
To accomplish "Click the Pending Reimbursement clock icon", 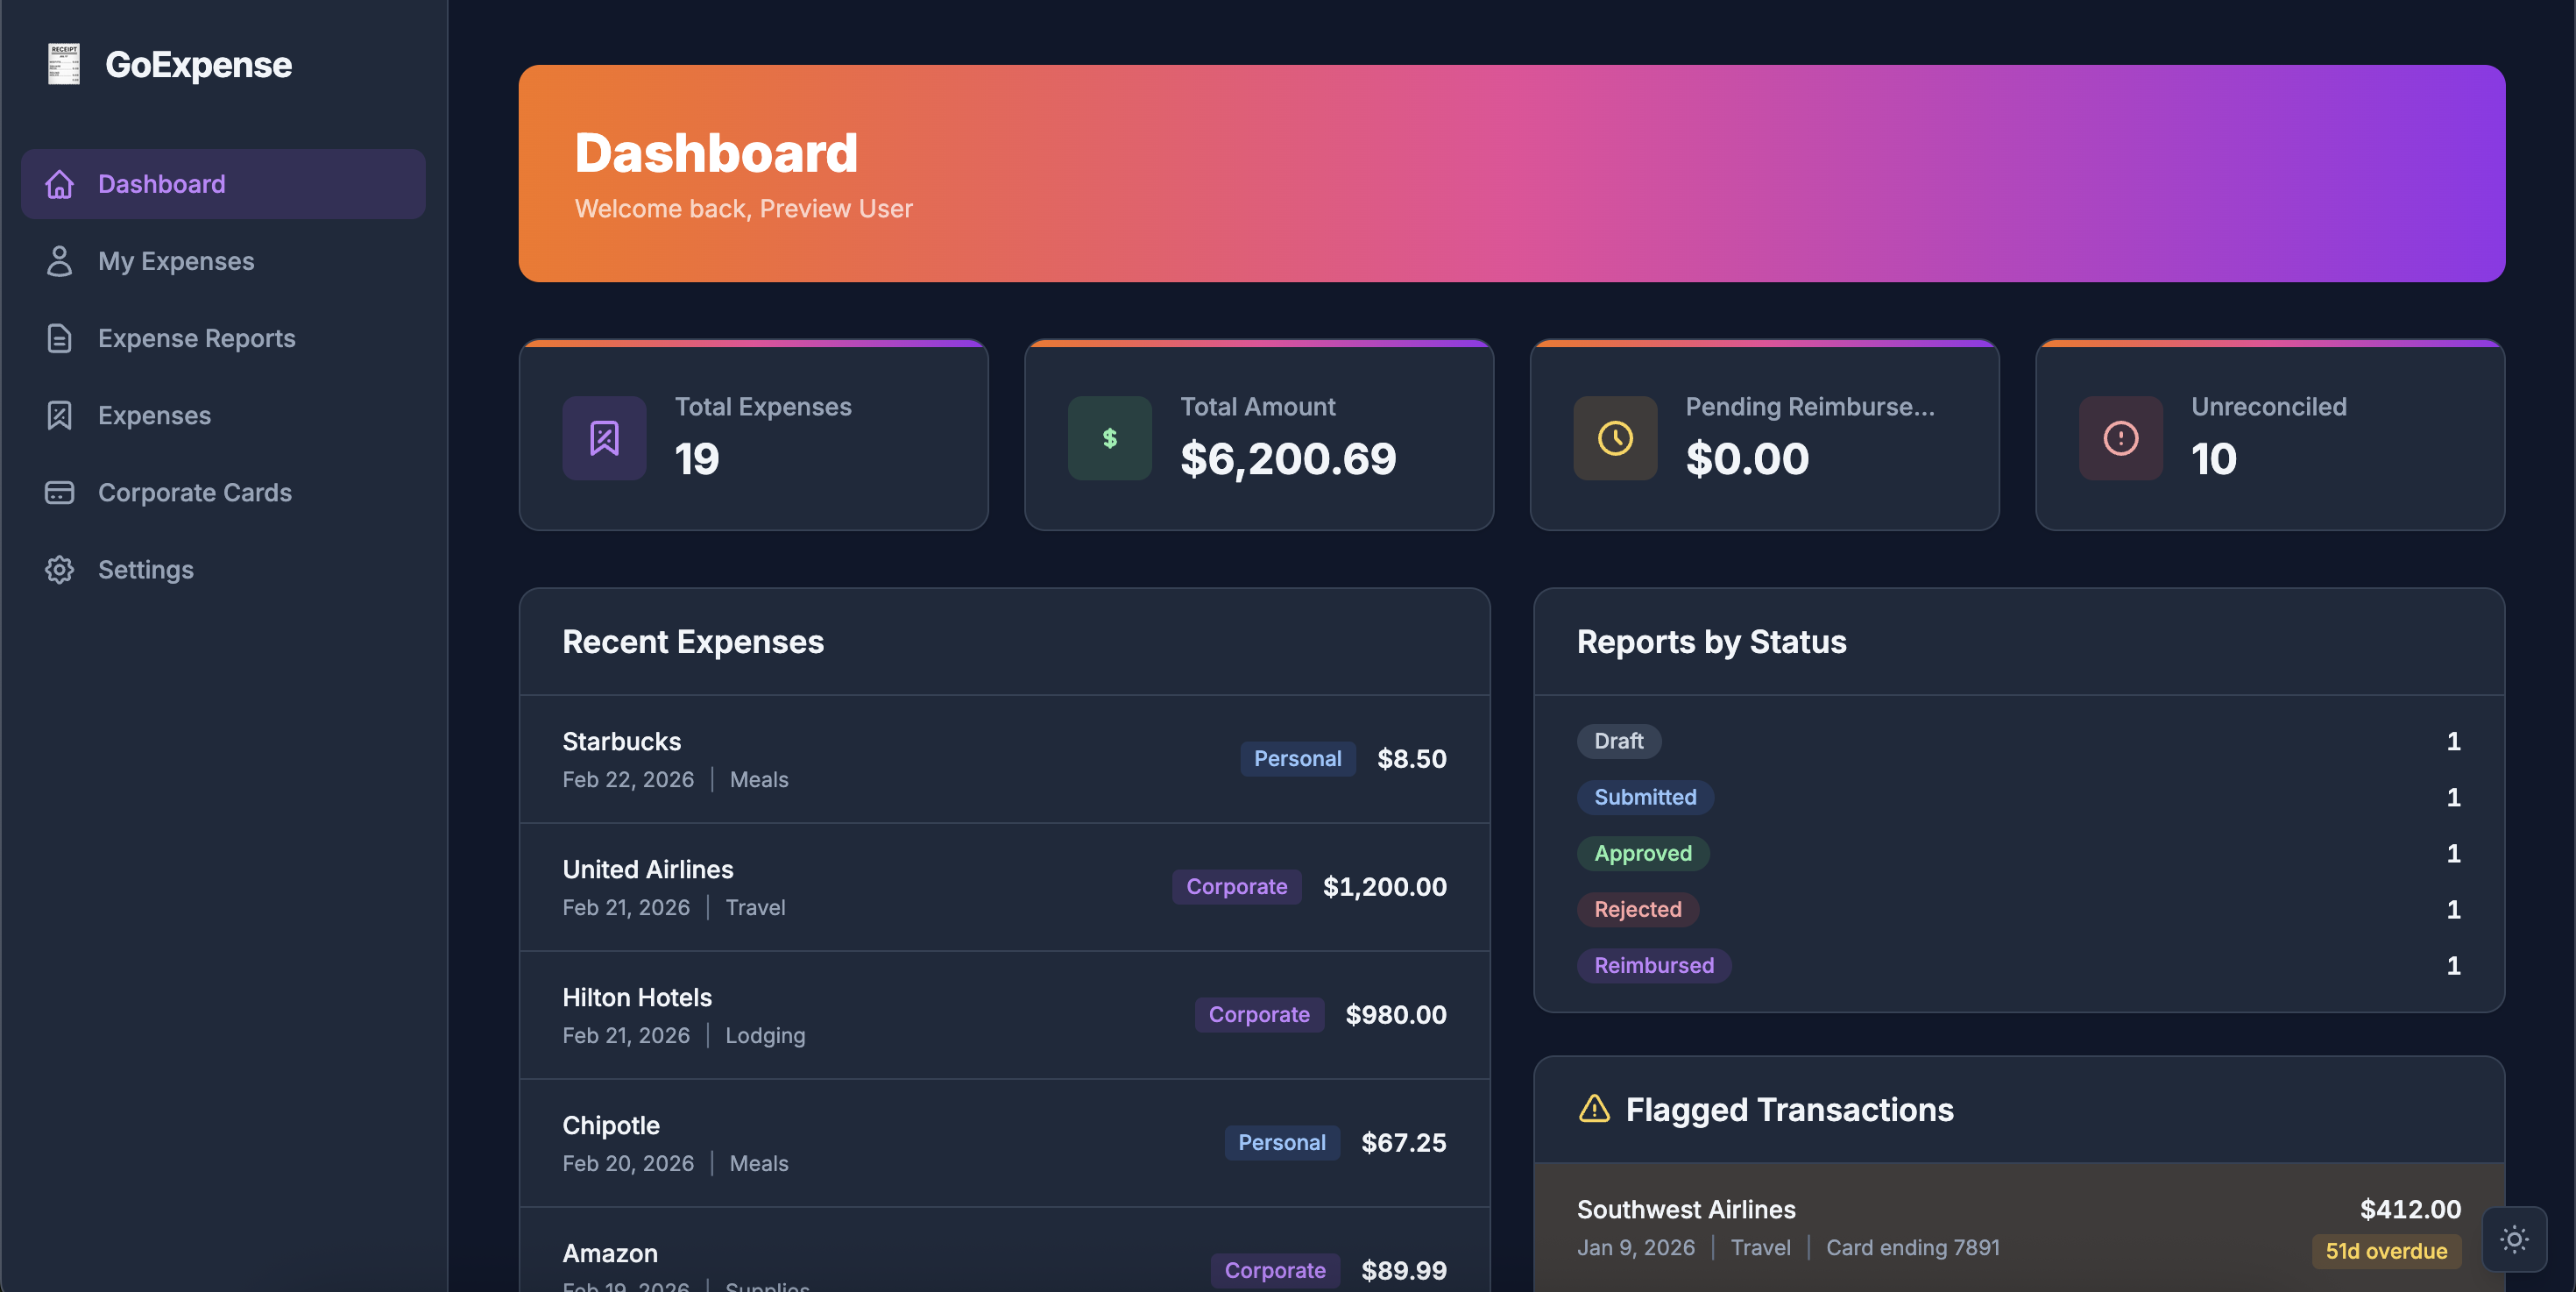I will click(x=1615, y=438).
